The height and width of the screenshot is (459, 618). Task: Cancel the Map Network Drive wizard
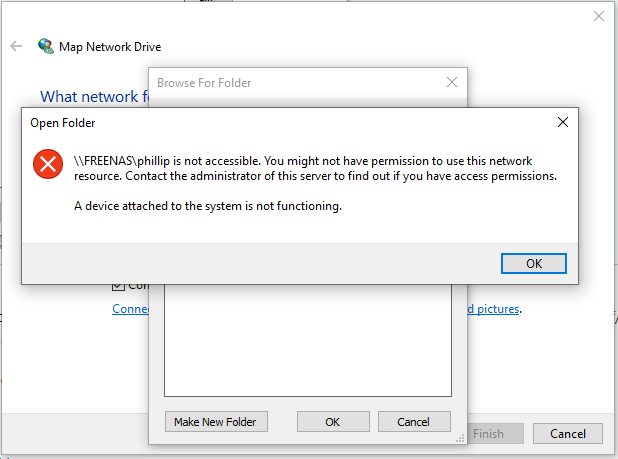coord(567,434)
